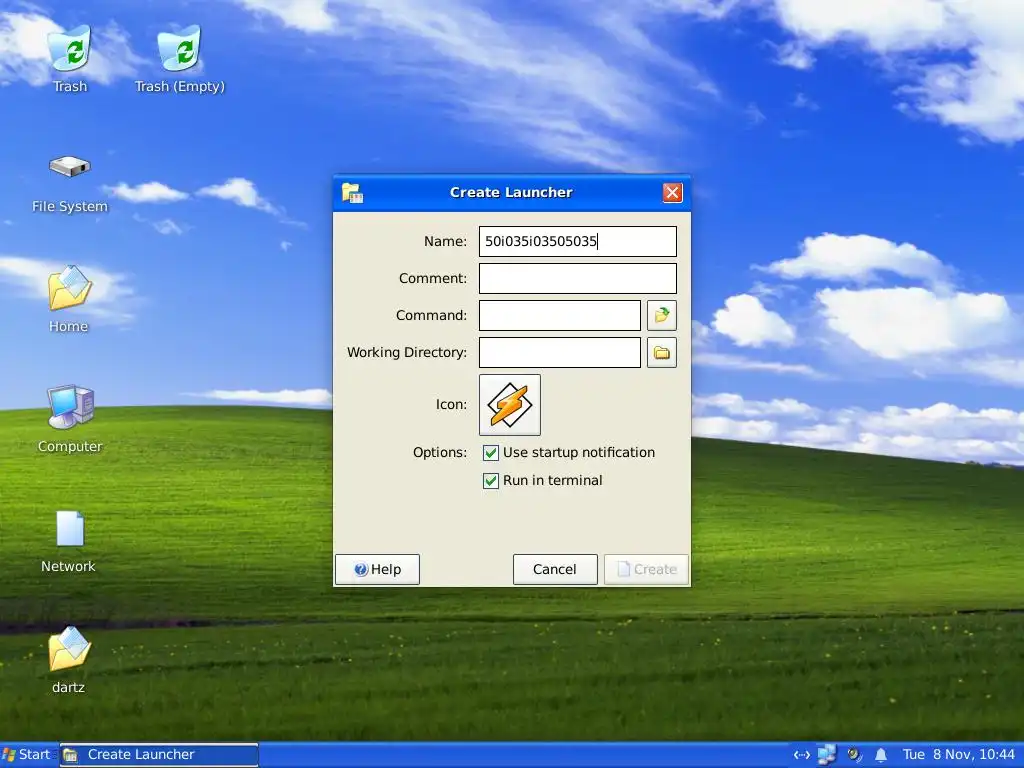Click the Create button
Viewport: 1024px width, 768px height.
point(647,569)
